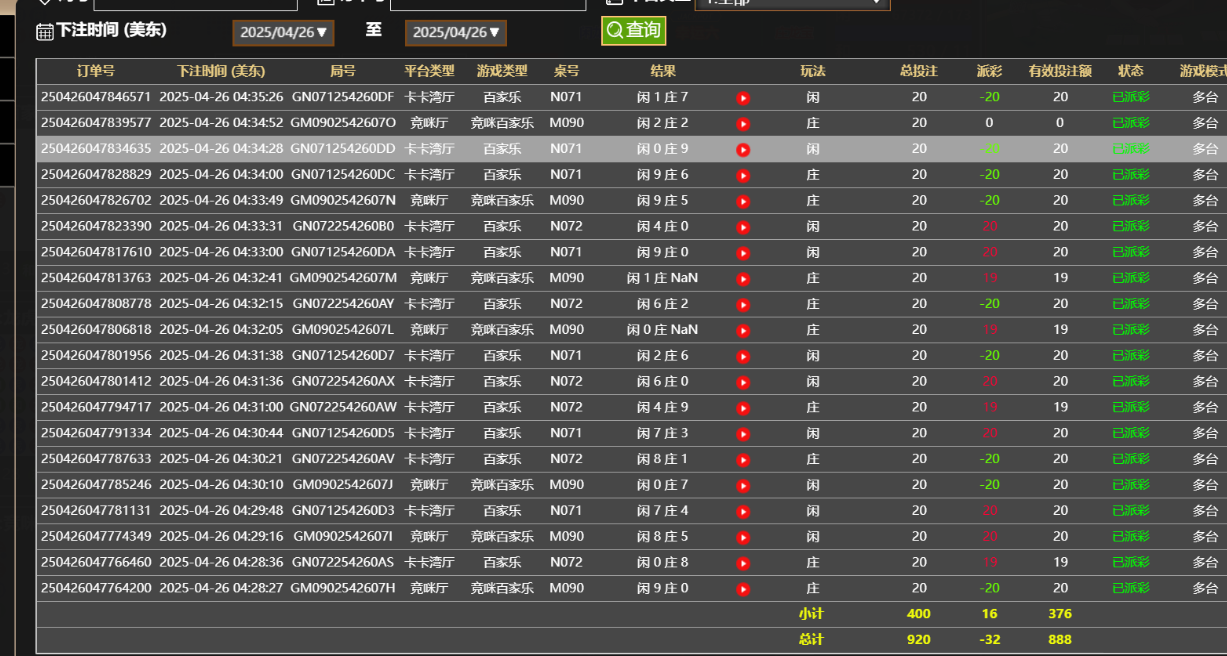The image size is (1227, 656).
Task: Click the green 查询 search button
Action: point(633,31)
